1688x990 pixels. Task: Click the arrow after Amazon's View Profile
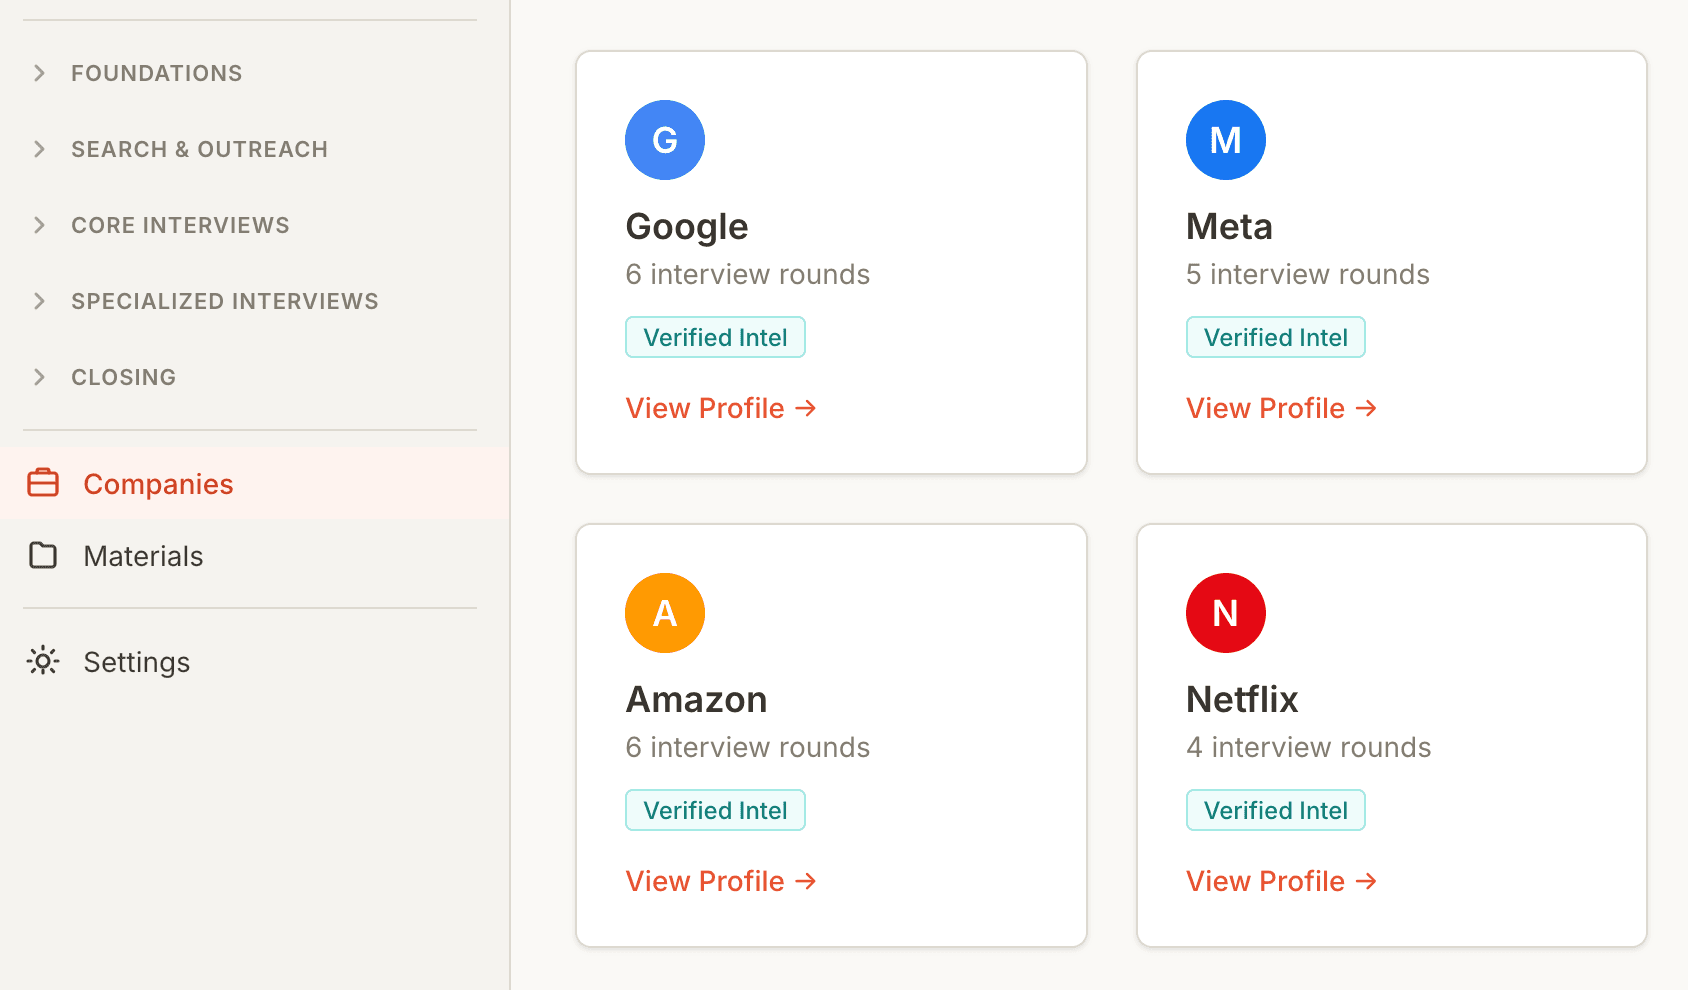point(806,881)
